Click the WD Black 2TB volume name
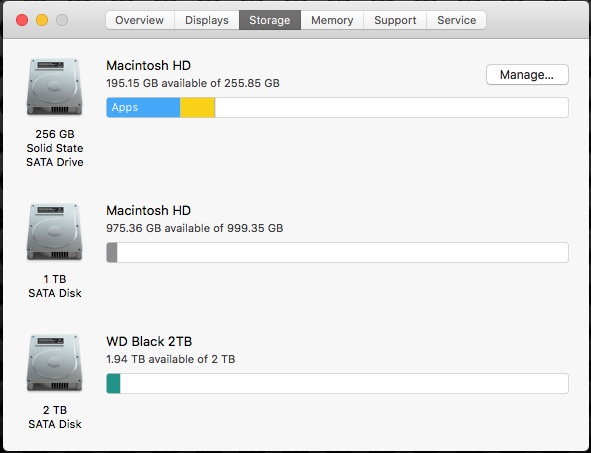The width and height of the screenshot is (591, 453). pos(149,341)
